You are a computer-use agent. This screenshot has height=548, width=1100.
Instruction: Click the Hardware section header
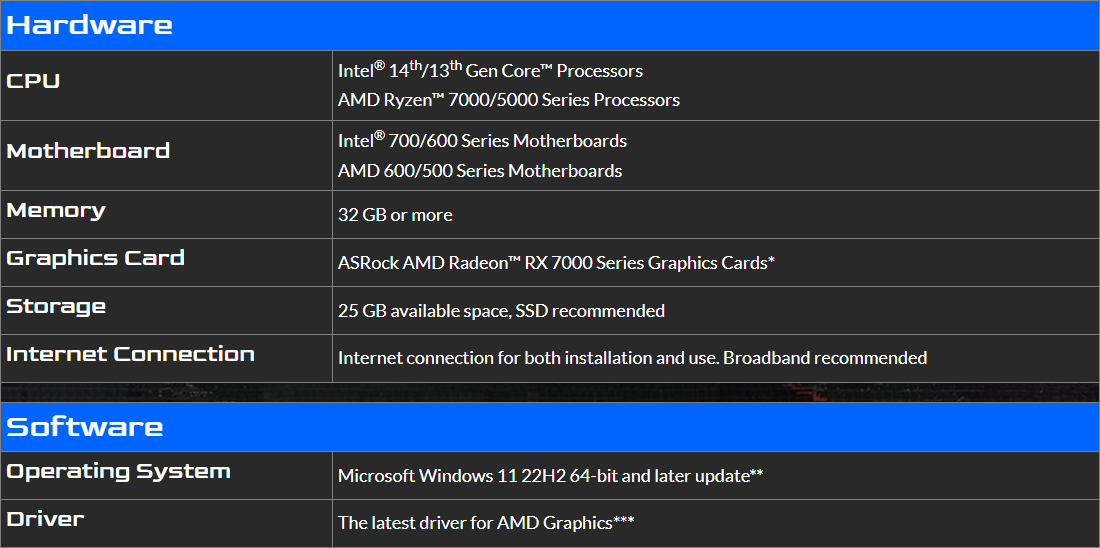[89, 25]
